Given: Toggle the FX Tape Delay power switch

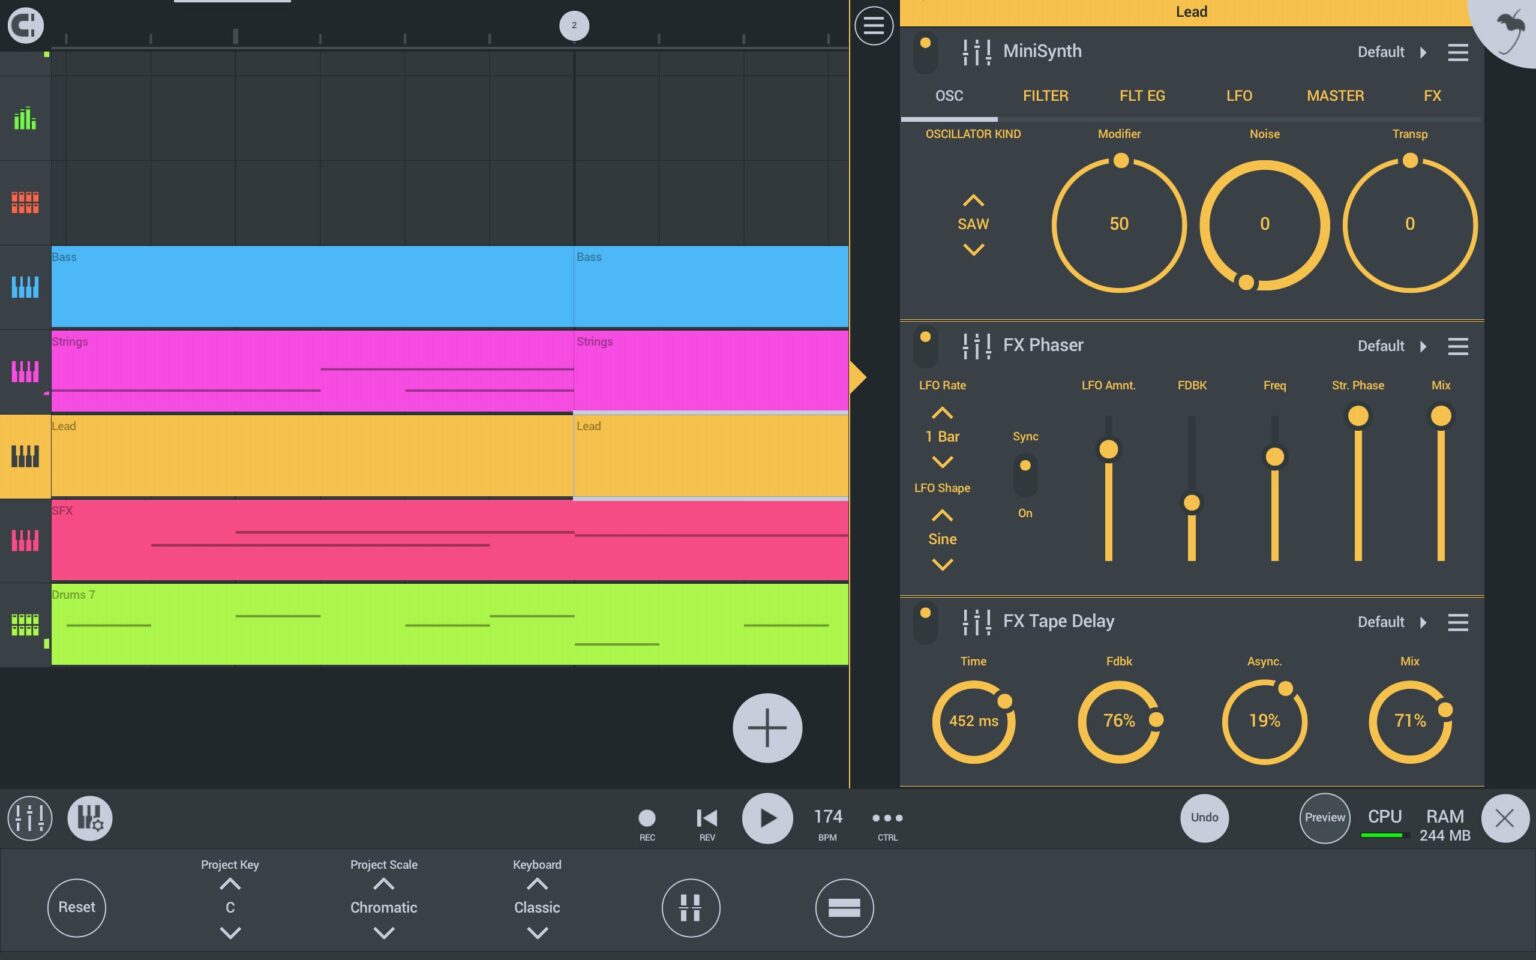Looking at the screenshot, I should [926, 622].
